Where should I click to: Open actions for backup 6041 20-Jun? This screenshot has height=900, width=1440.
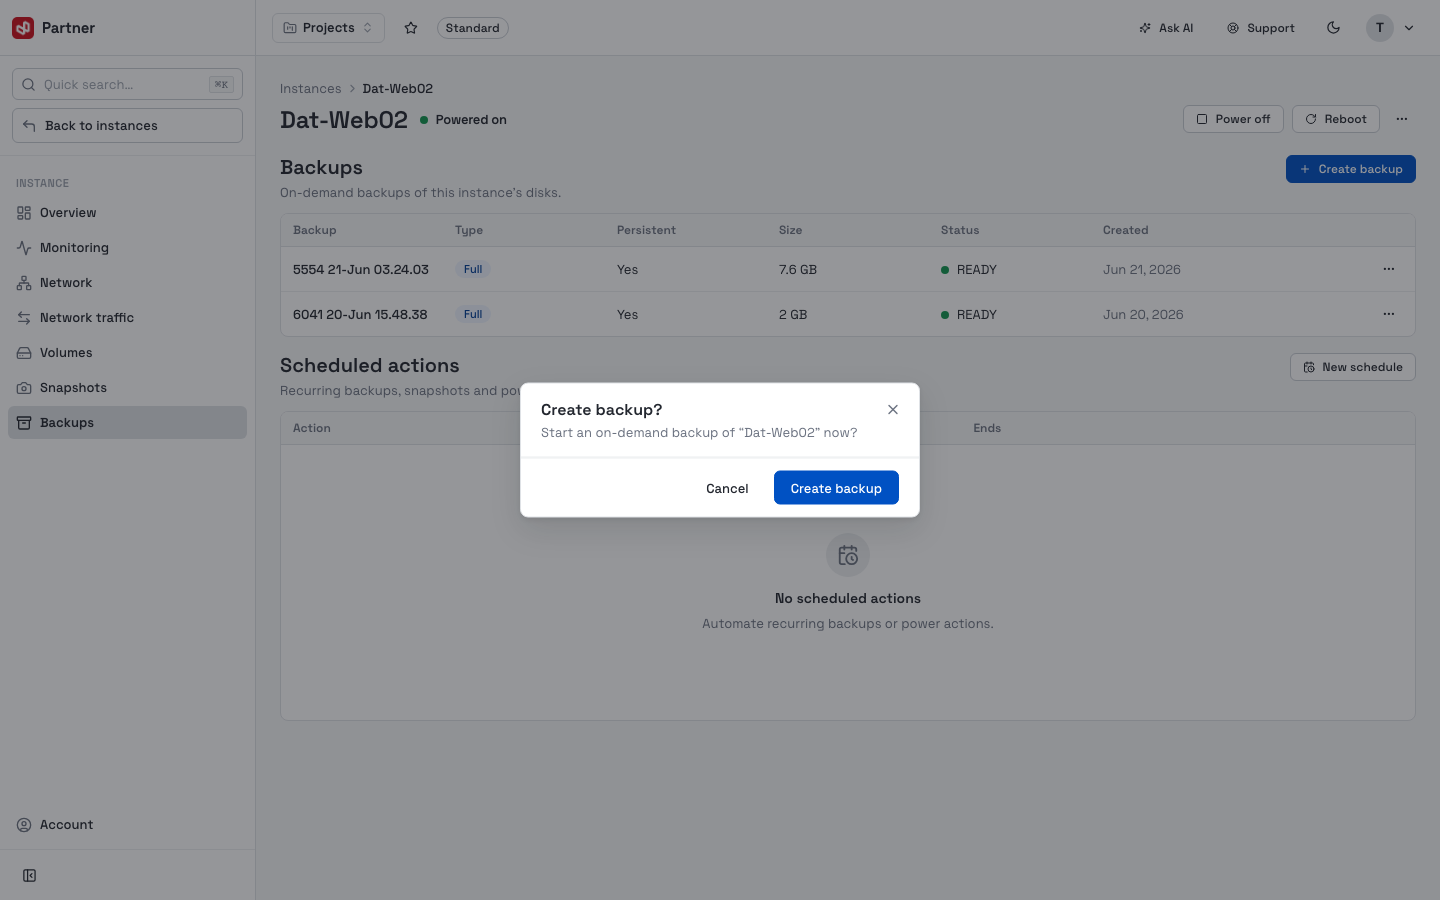click(1388, 314)
